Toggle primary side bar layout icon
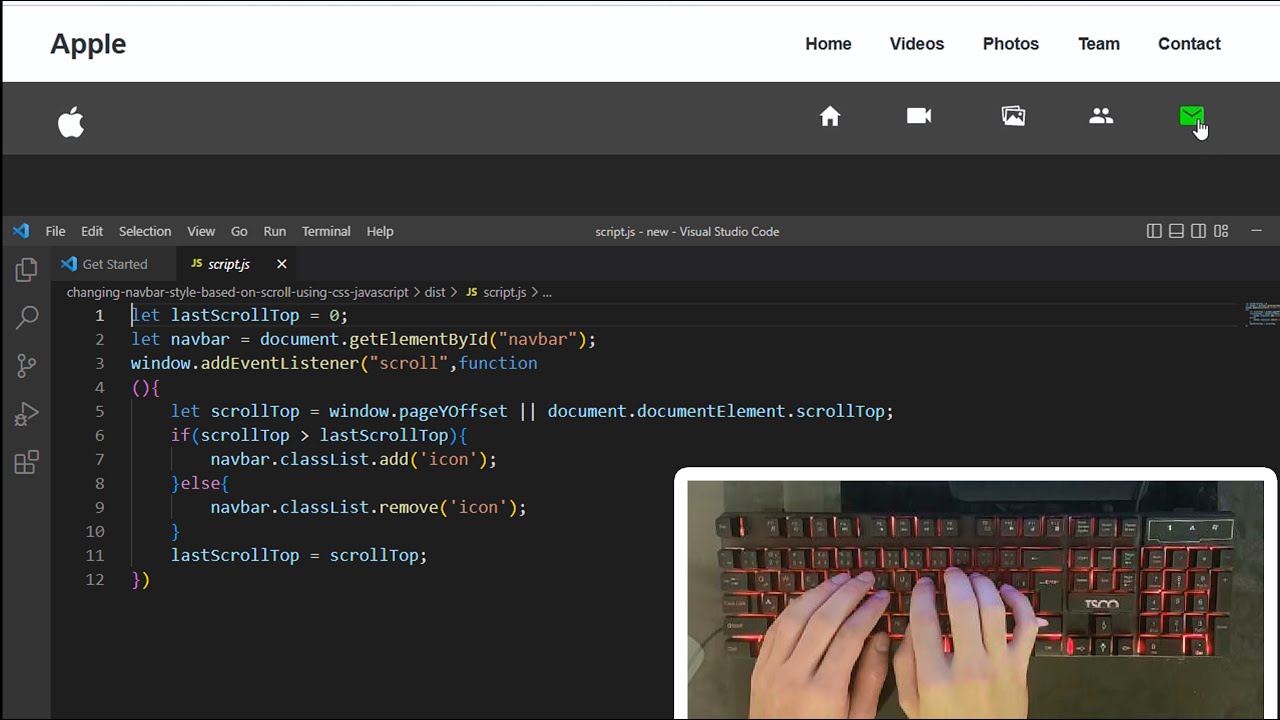Image resolution: width=1280 pixels, height=720 pixels. 1154,231
